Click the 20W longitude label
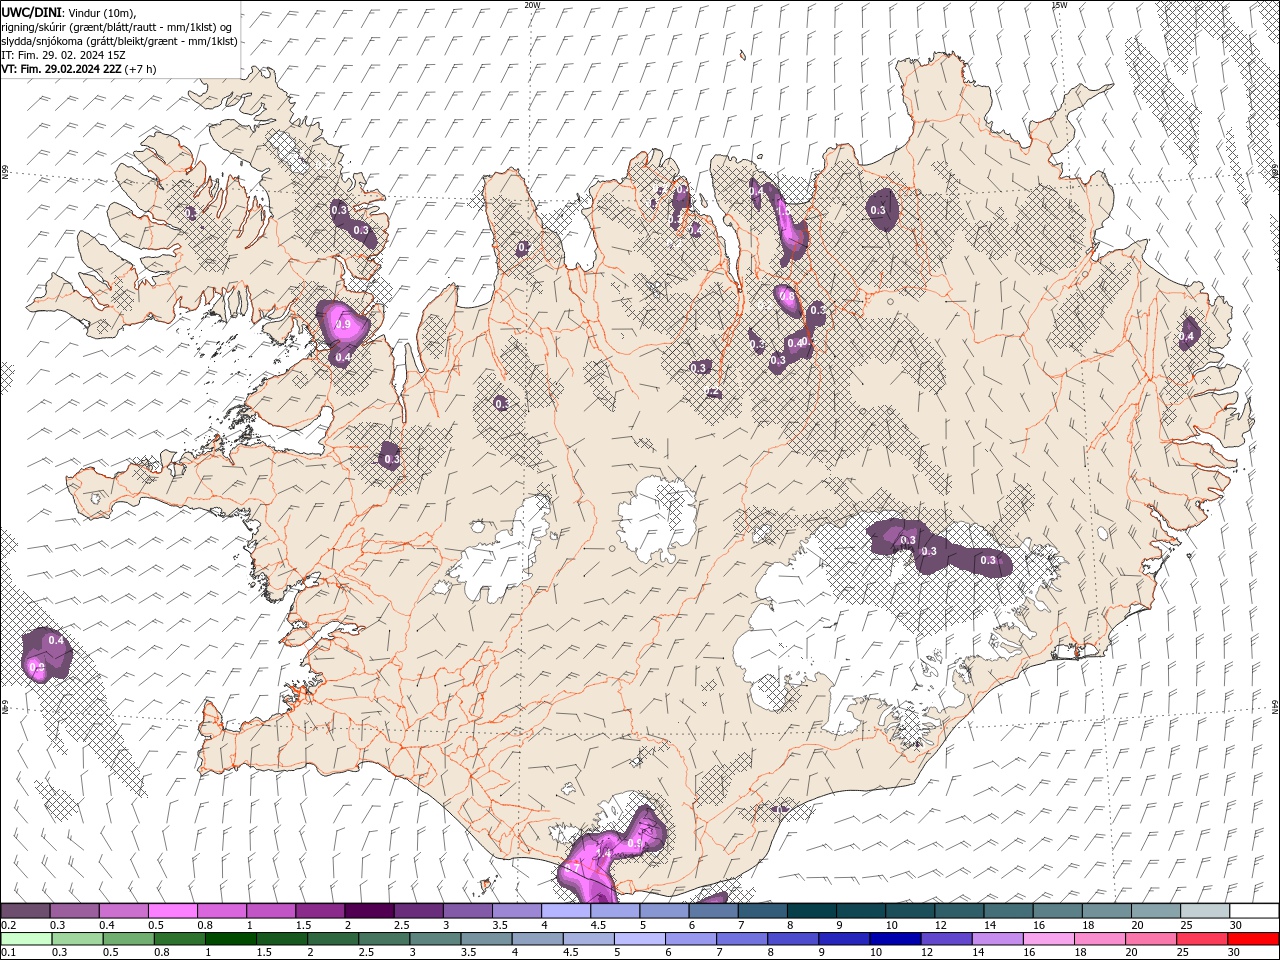Image resolution: width=1280 pixels, height=960 pixels. (532, 5)
